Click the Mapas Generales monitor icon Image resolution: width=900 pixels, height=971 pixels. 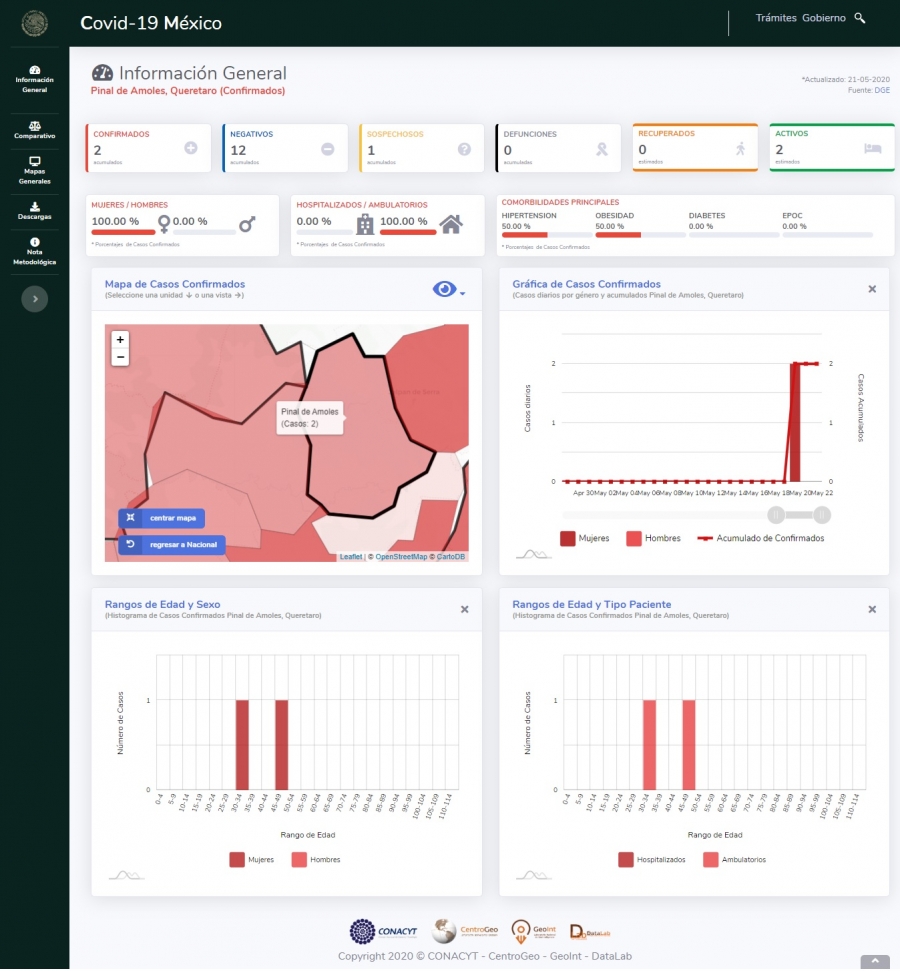pos(35,161)
